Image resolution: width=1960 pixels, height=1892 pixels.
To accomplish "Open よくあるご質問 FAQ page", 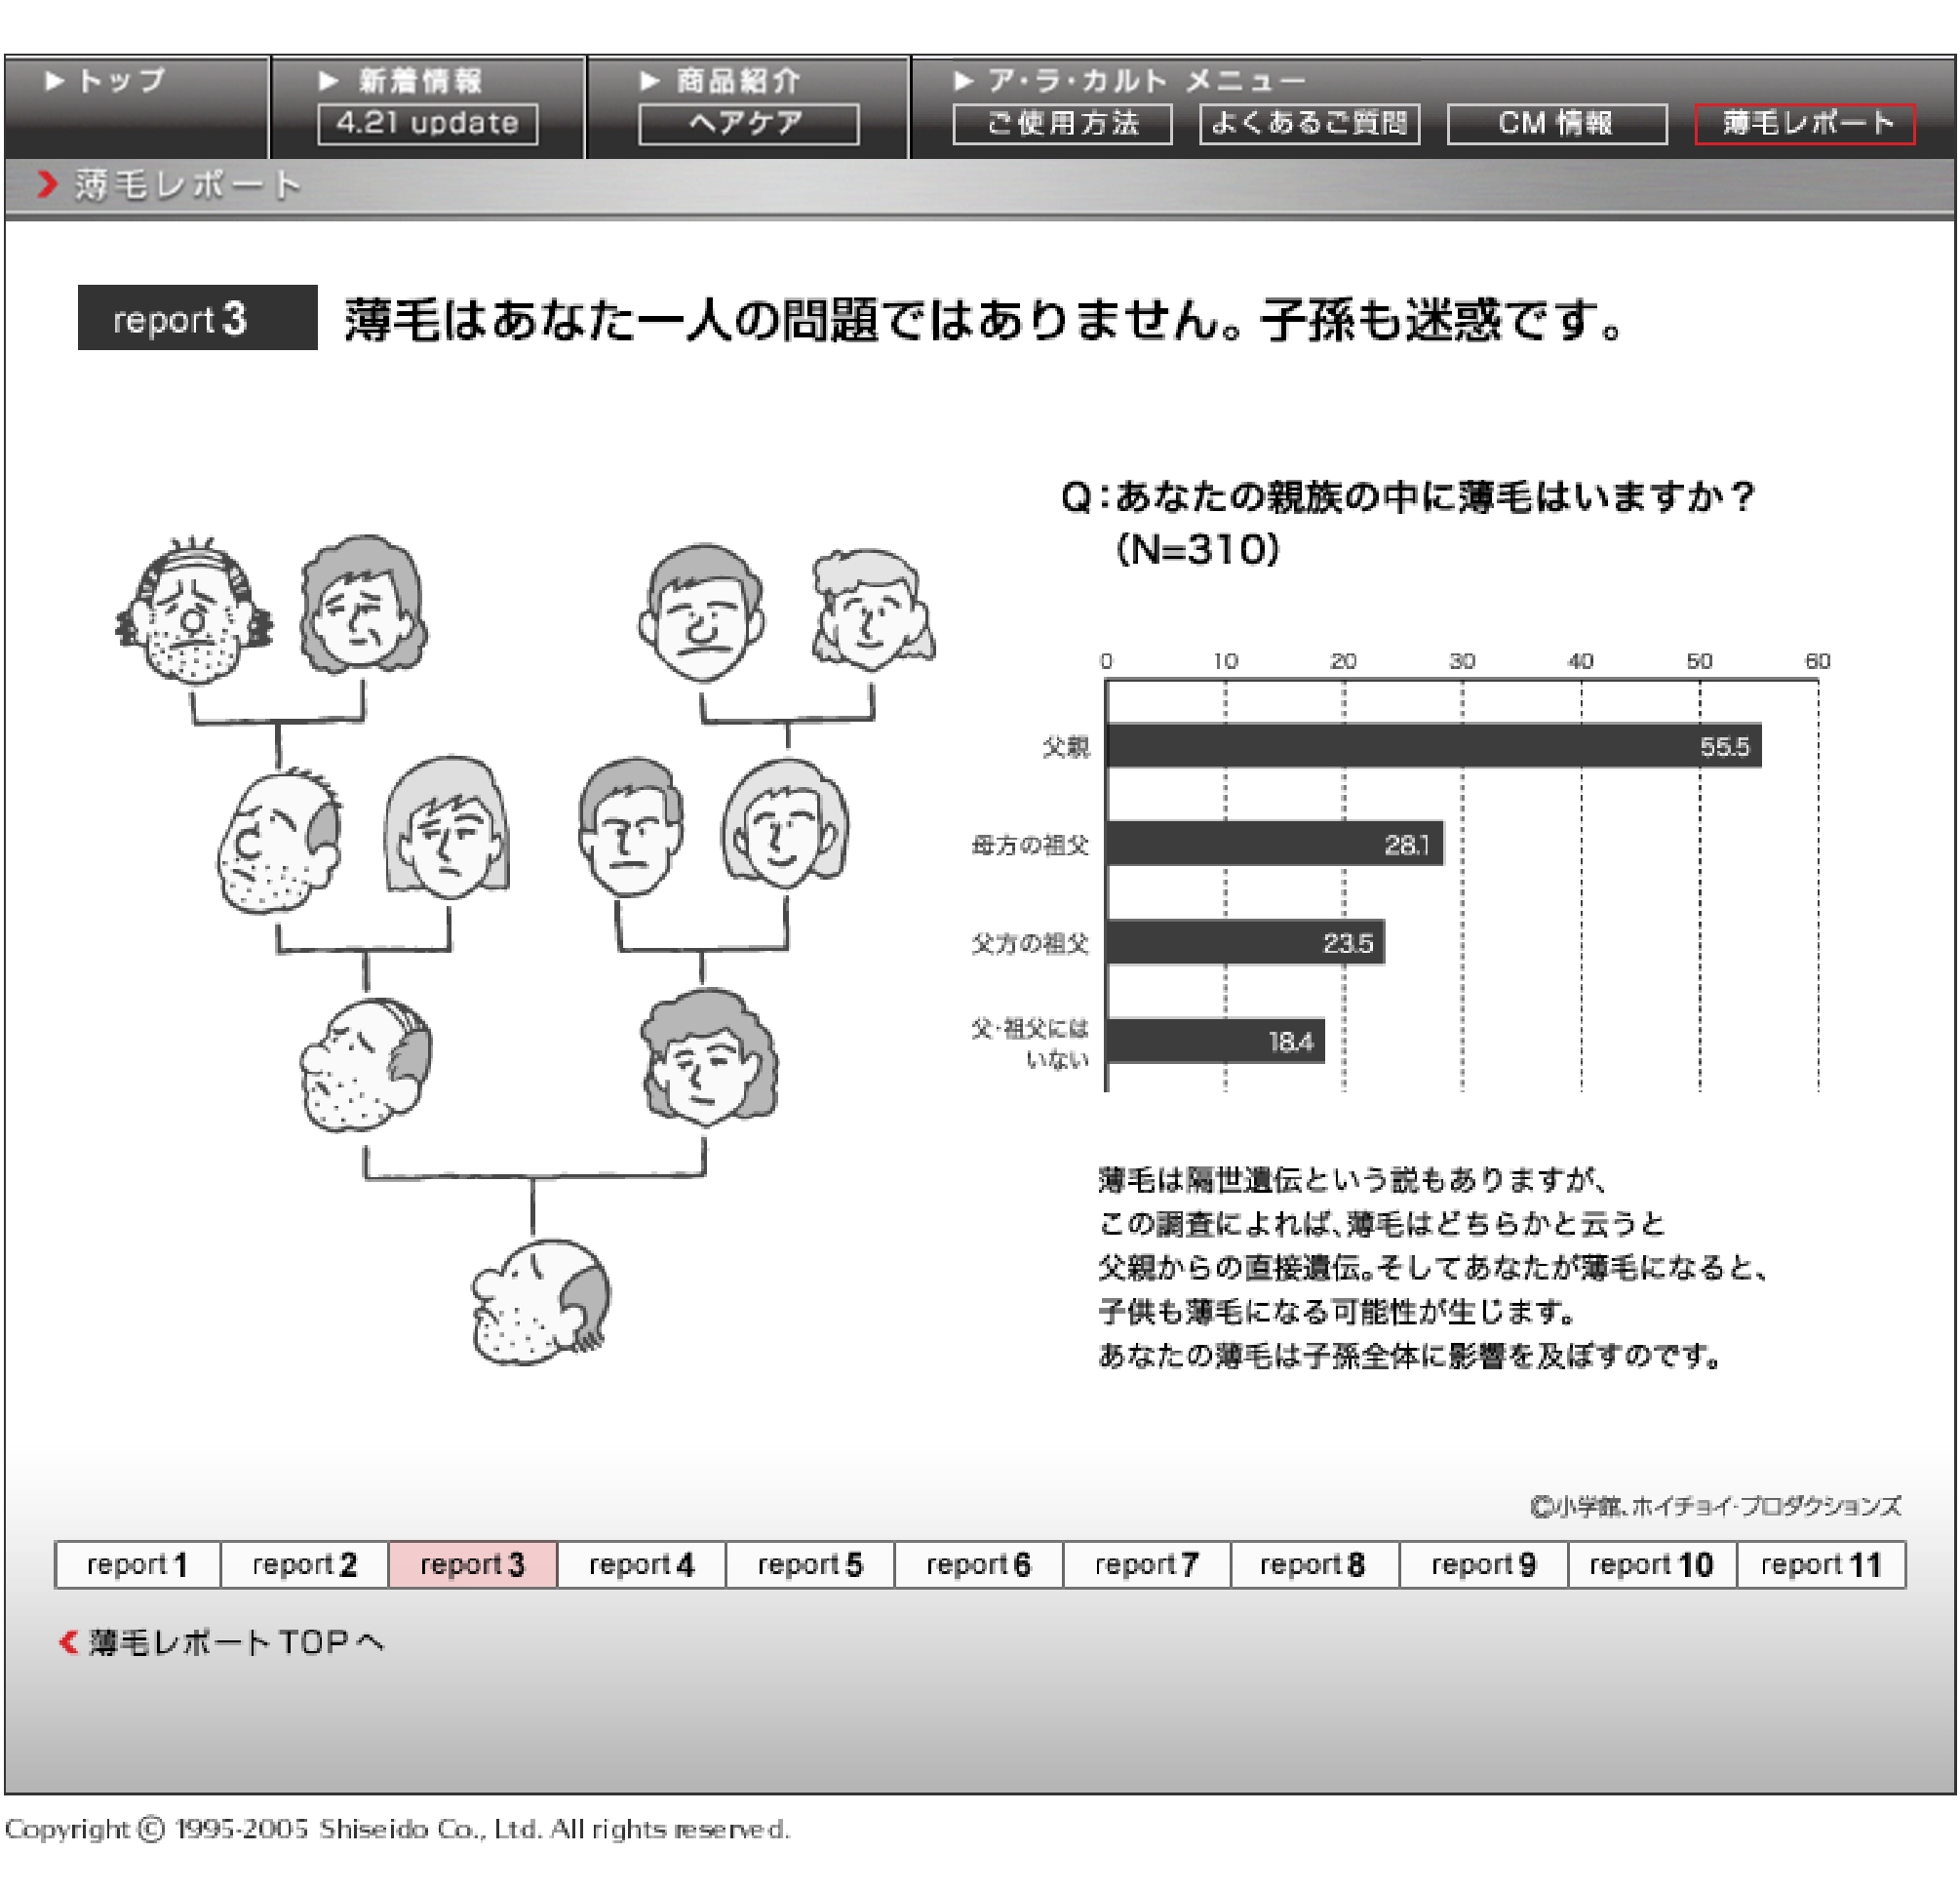I will tap(1309, 124).
